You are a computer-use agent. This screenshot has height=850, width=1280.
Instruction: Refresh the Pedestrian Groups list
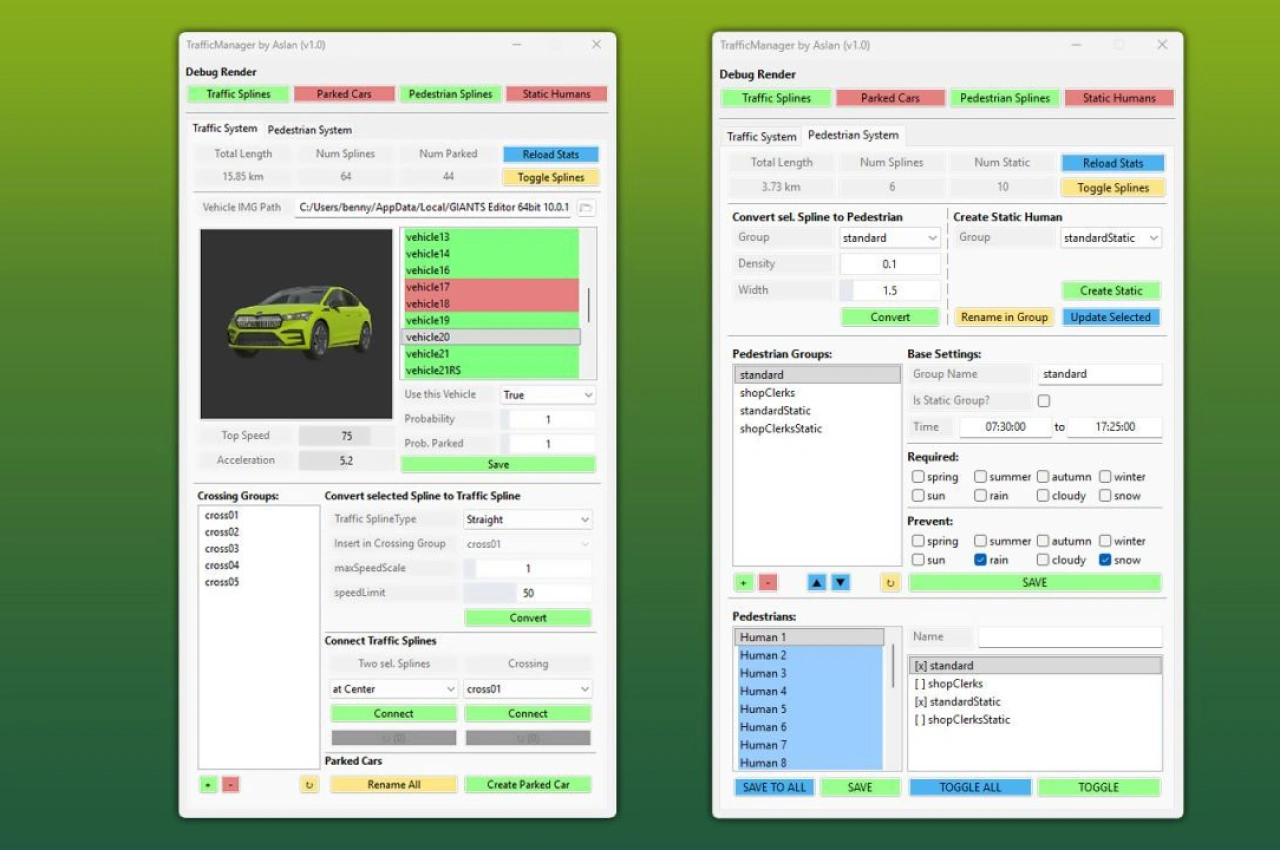[890, 582]
